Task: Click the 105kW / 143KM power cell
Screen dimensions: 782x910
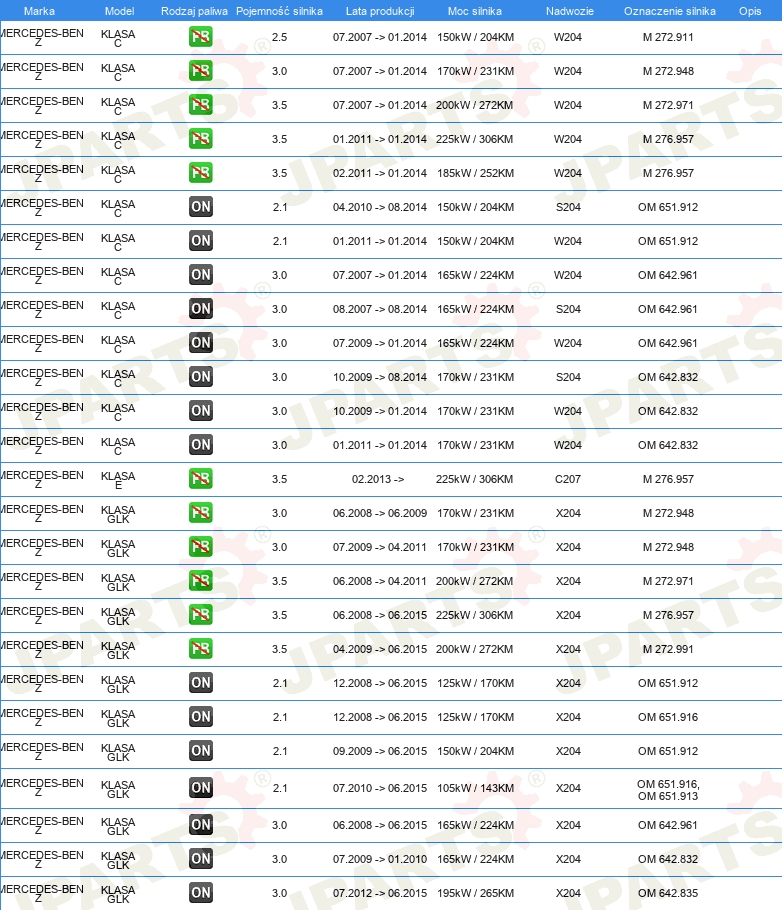Action: pyautogui.click(x=475, y=788)
